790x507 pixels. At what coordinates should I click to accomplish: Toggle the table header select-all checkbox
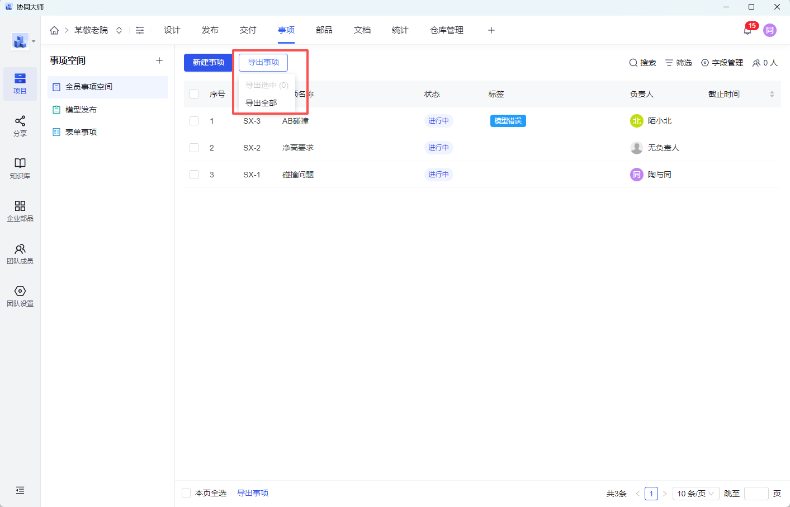[x=194, y=94]
